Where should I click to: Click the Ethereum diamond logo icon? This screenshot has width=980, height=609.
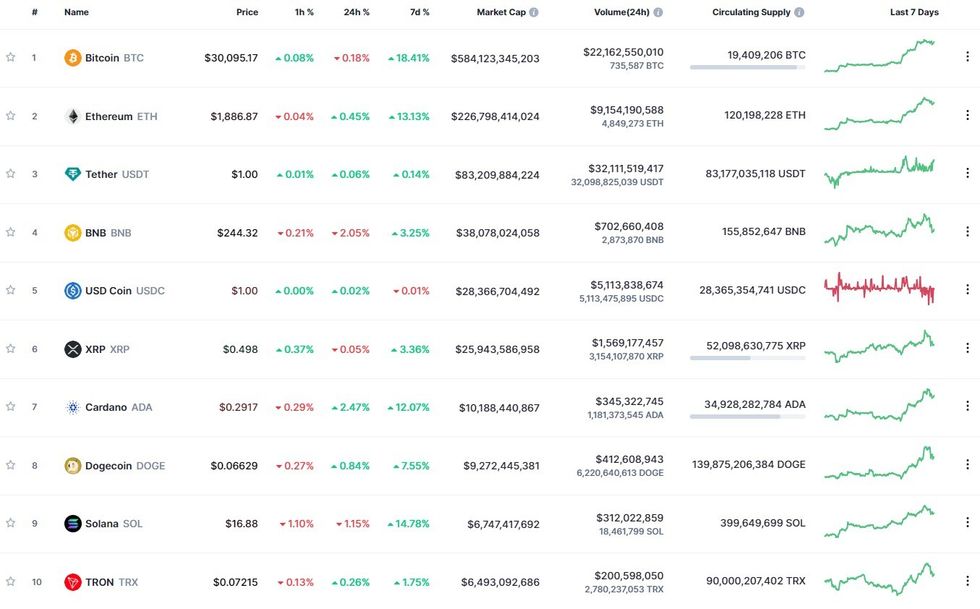tap(73, 116)
